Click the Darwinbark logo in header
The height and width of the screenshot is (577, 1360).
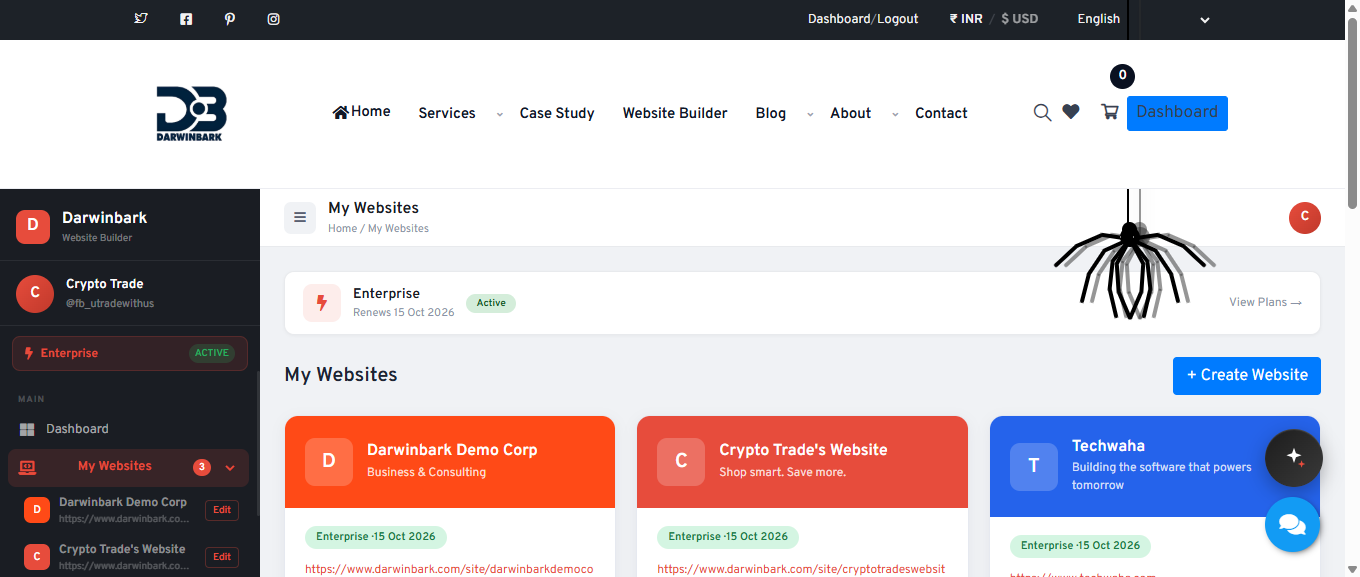coord(191,113)
